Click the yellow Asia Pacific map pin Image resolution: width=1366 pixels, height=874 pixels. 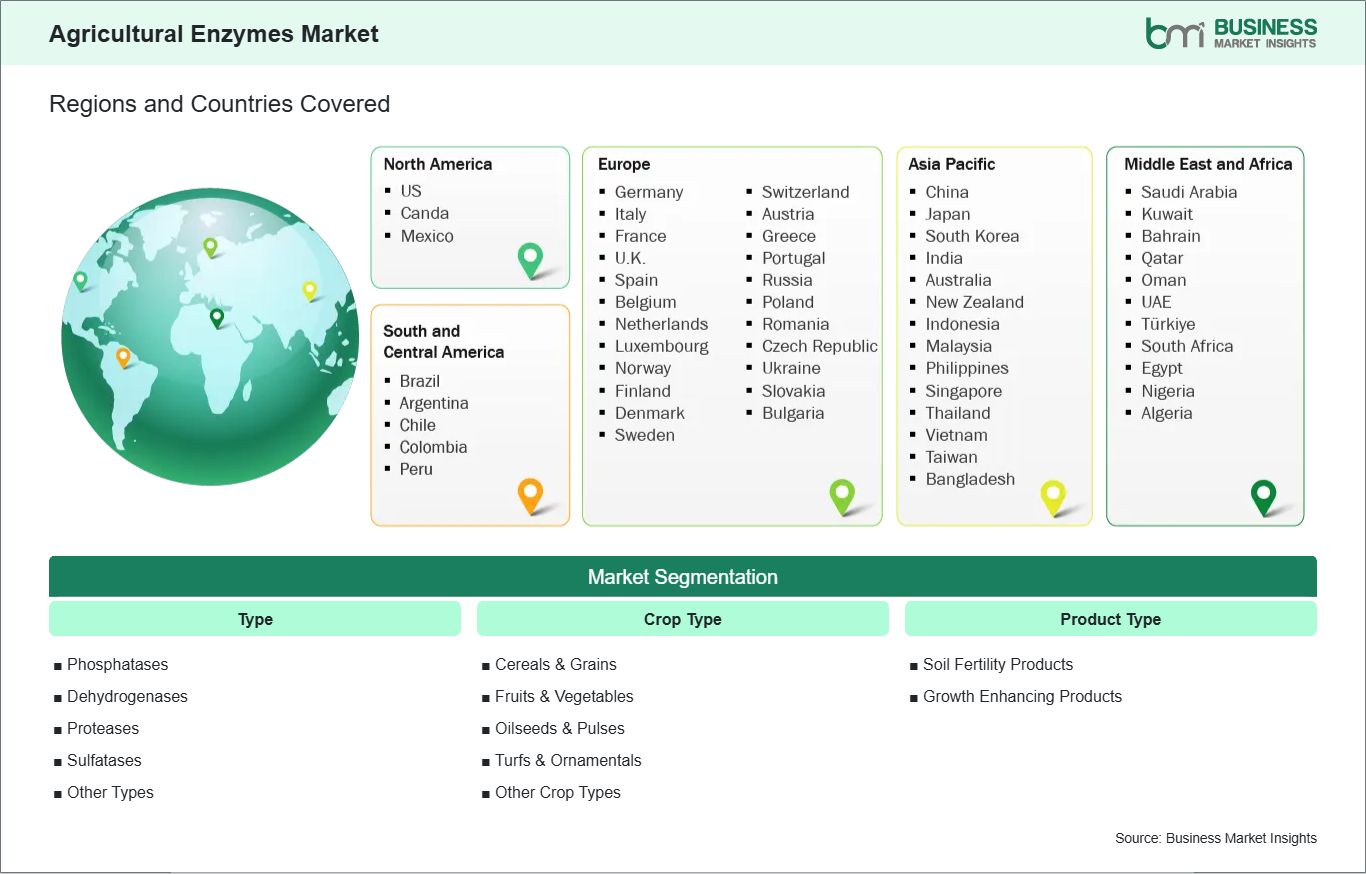point(1053,495)
